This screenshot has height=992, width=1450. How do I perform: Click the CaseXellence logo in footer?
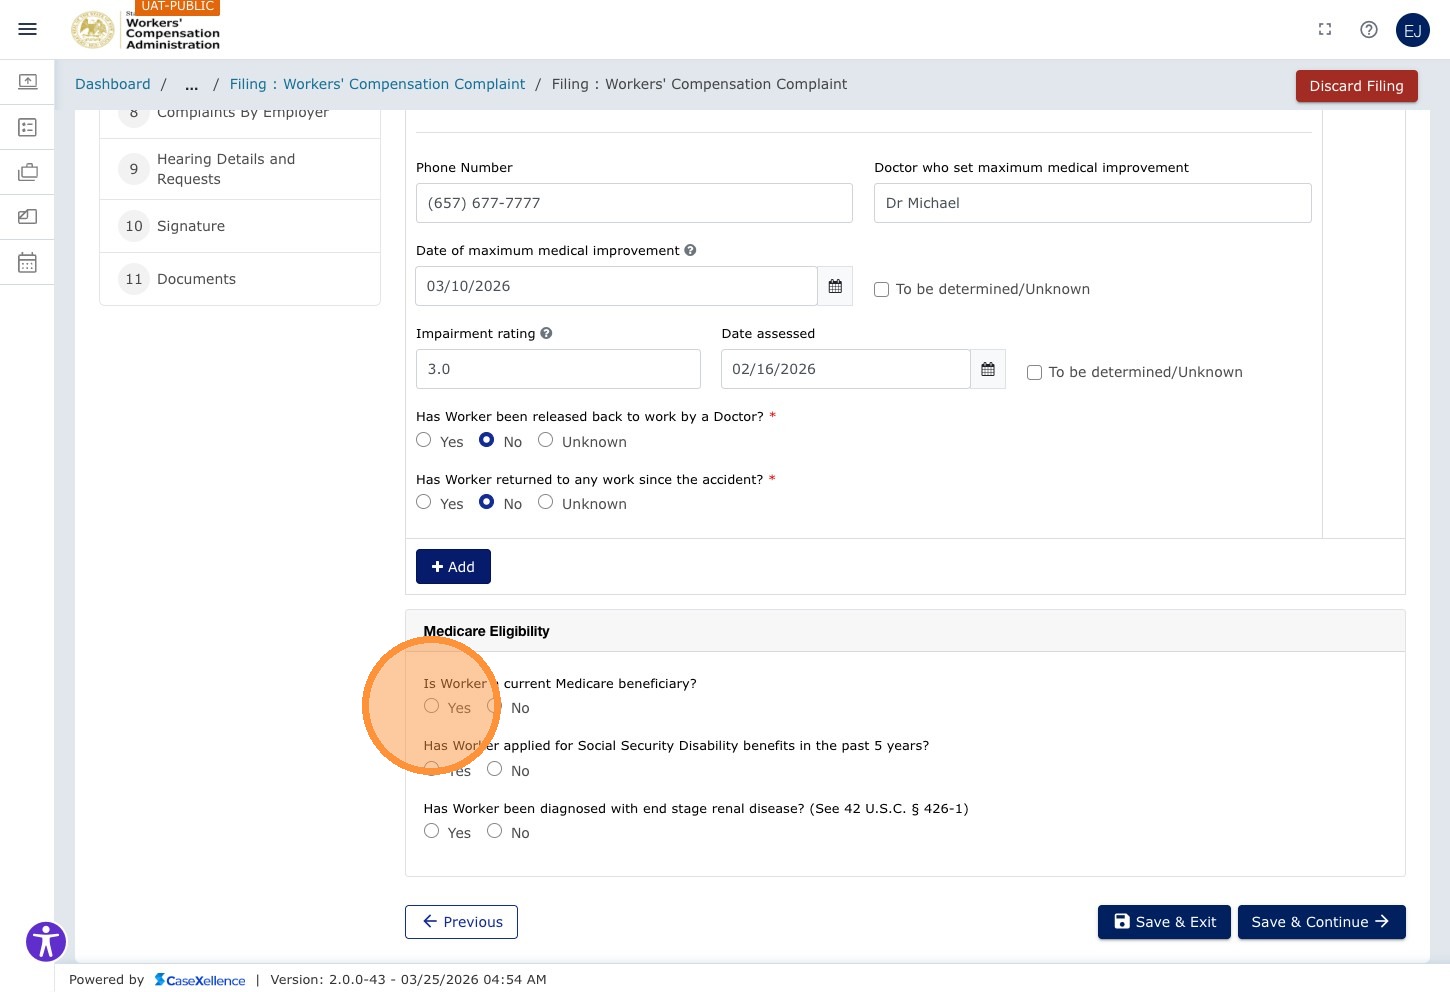[x=200, y=980]
